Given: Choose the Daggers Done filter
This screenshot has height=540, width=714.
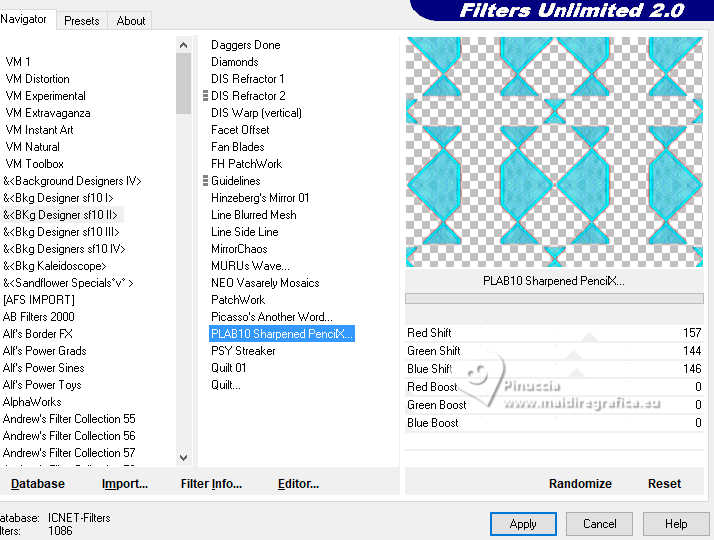Looking at the screenshot, I should click(245, 45).
